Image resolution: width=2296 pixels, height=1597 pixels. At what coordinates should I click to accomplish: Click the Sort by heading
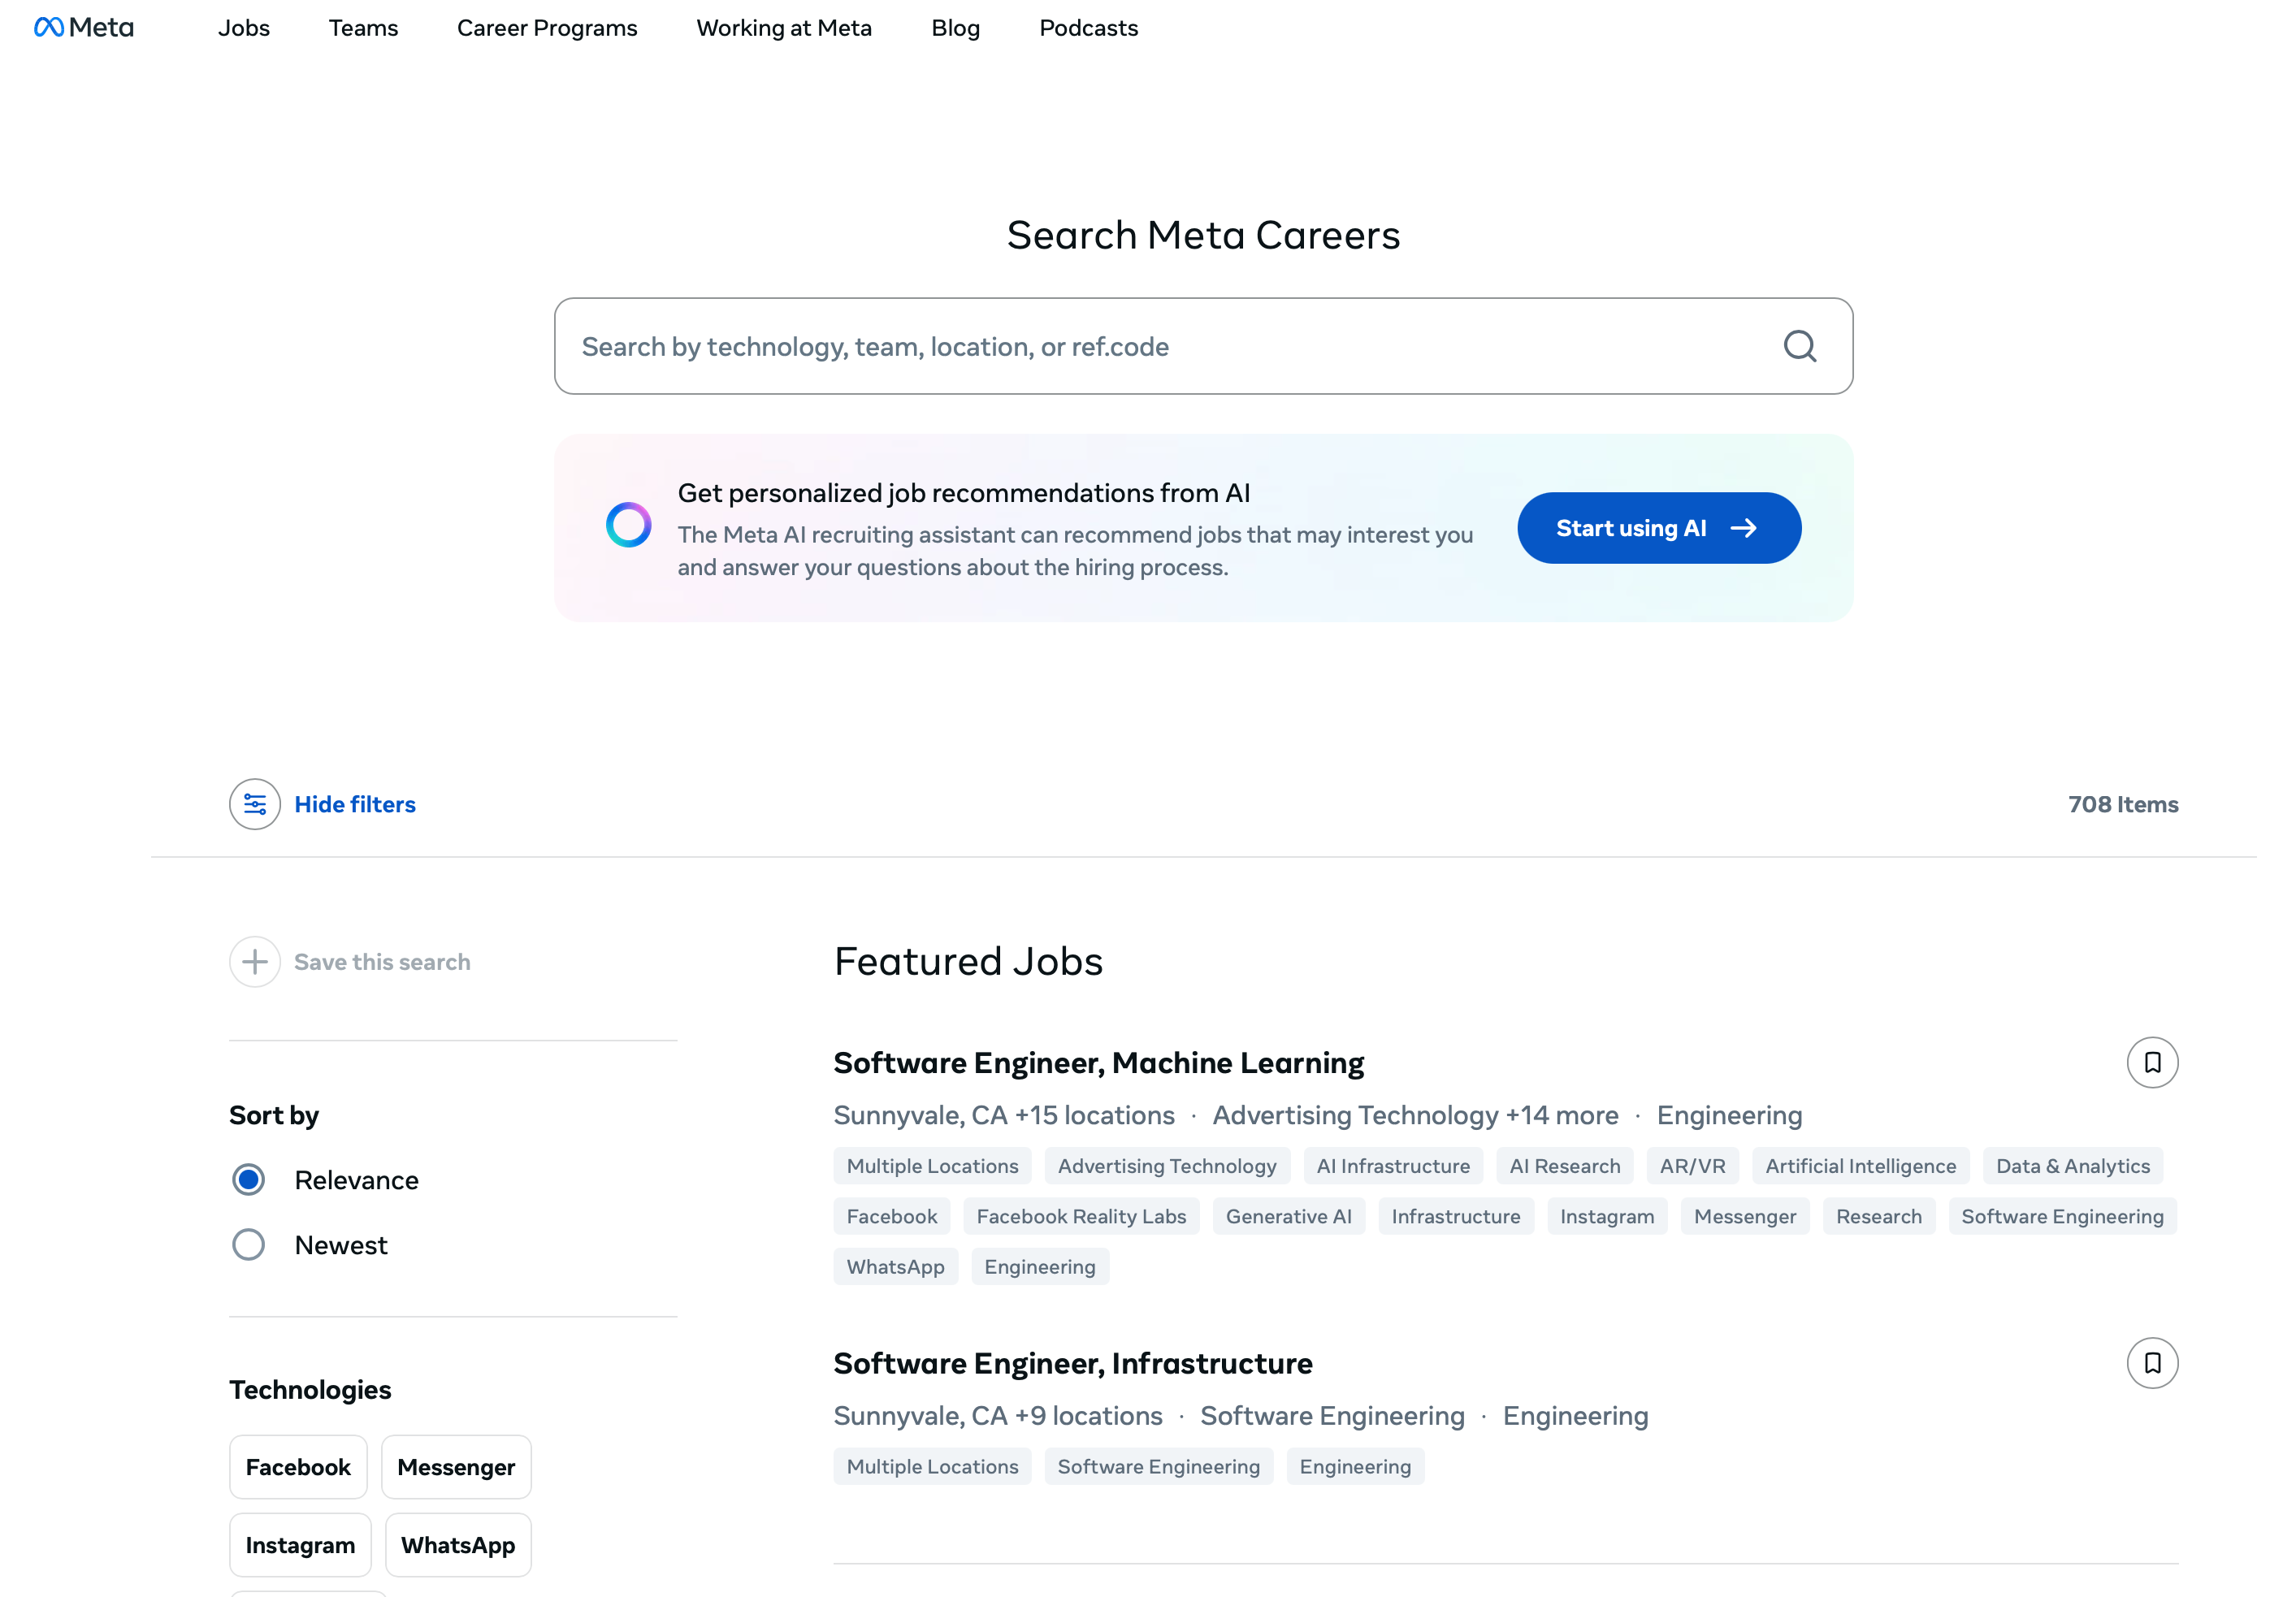pos(274,1115)
